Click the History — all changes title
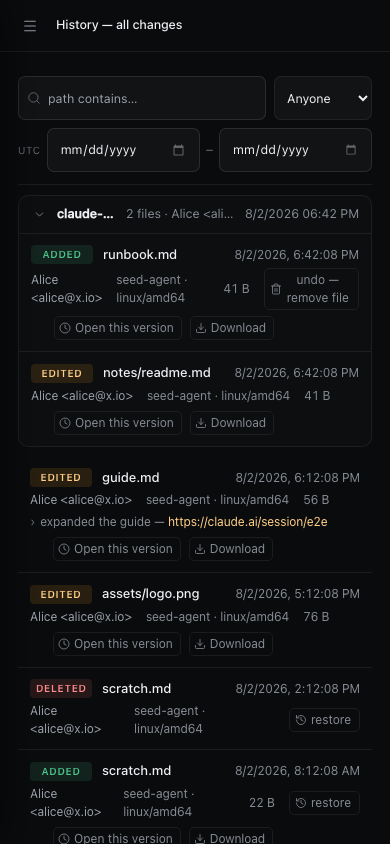Viewport: 390px width, 844px height. click(119, 25)
